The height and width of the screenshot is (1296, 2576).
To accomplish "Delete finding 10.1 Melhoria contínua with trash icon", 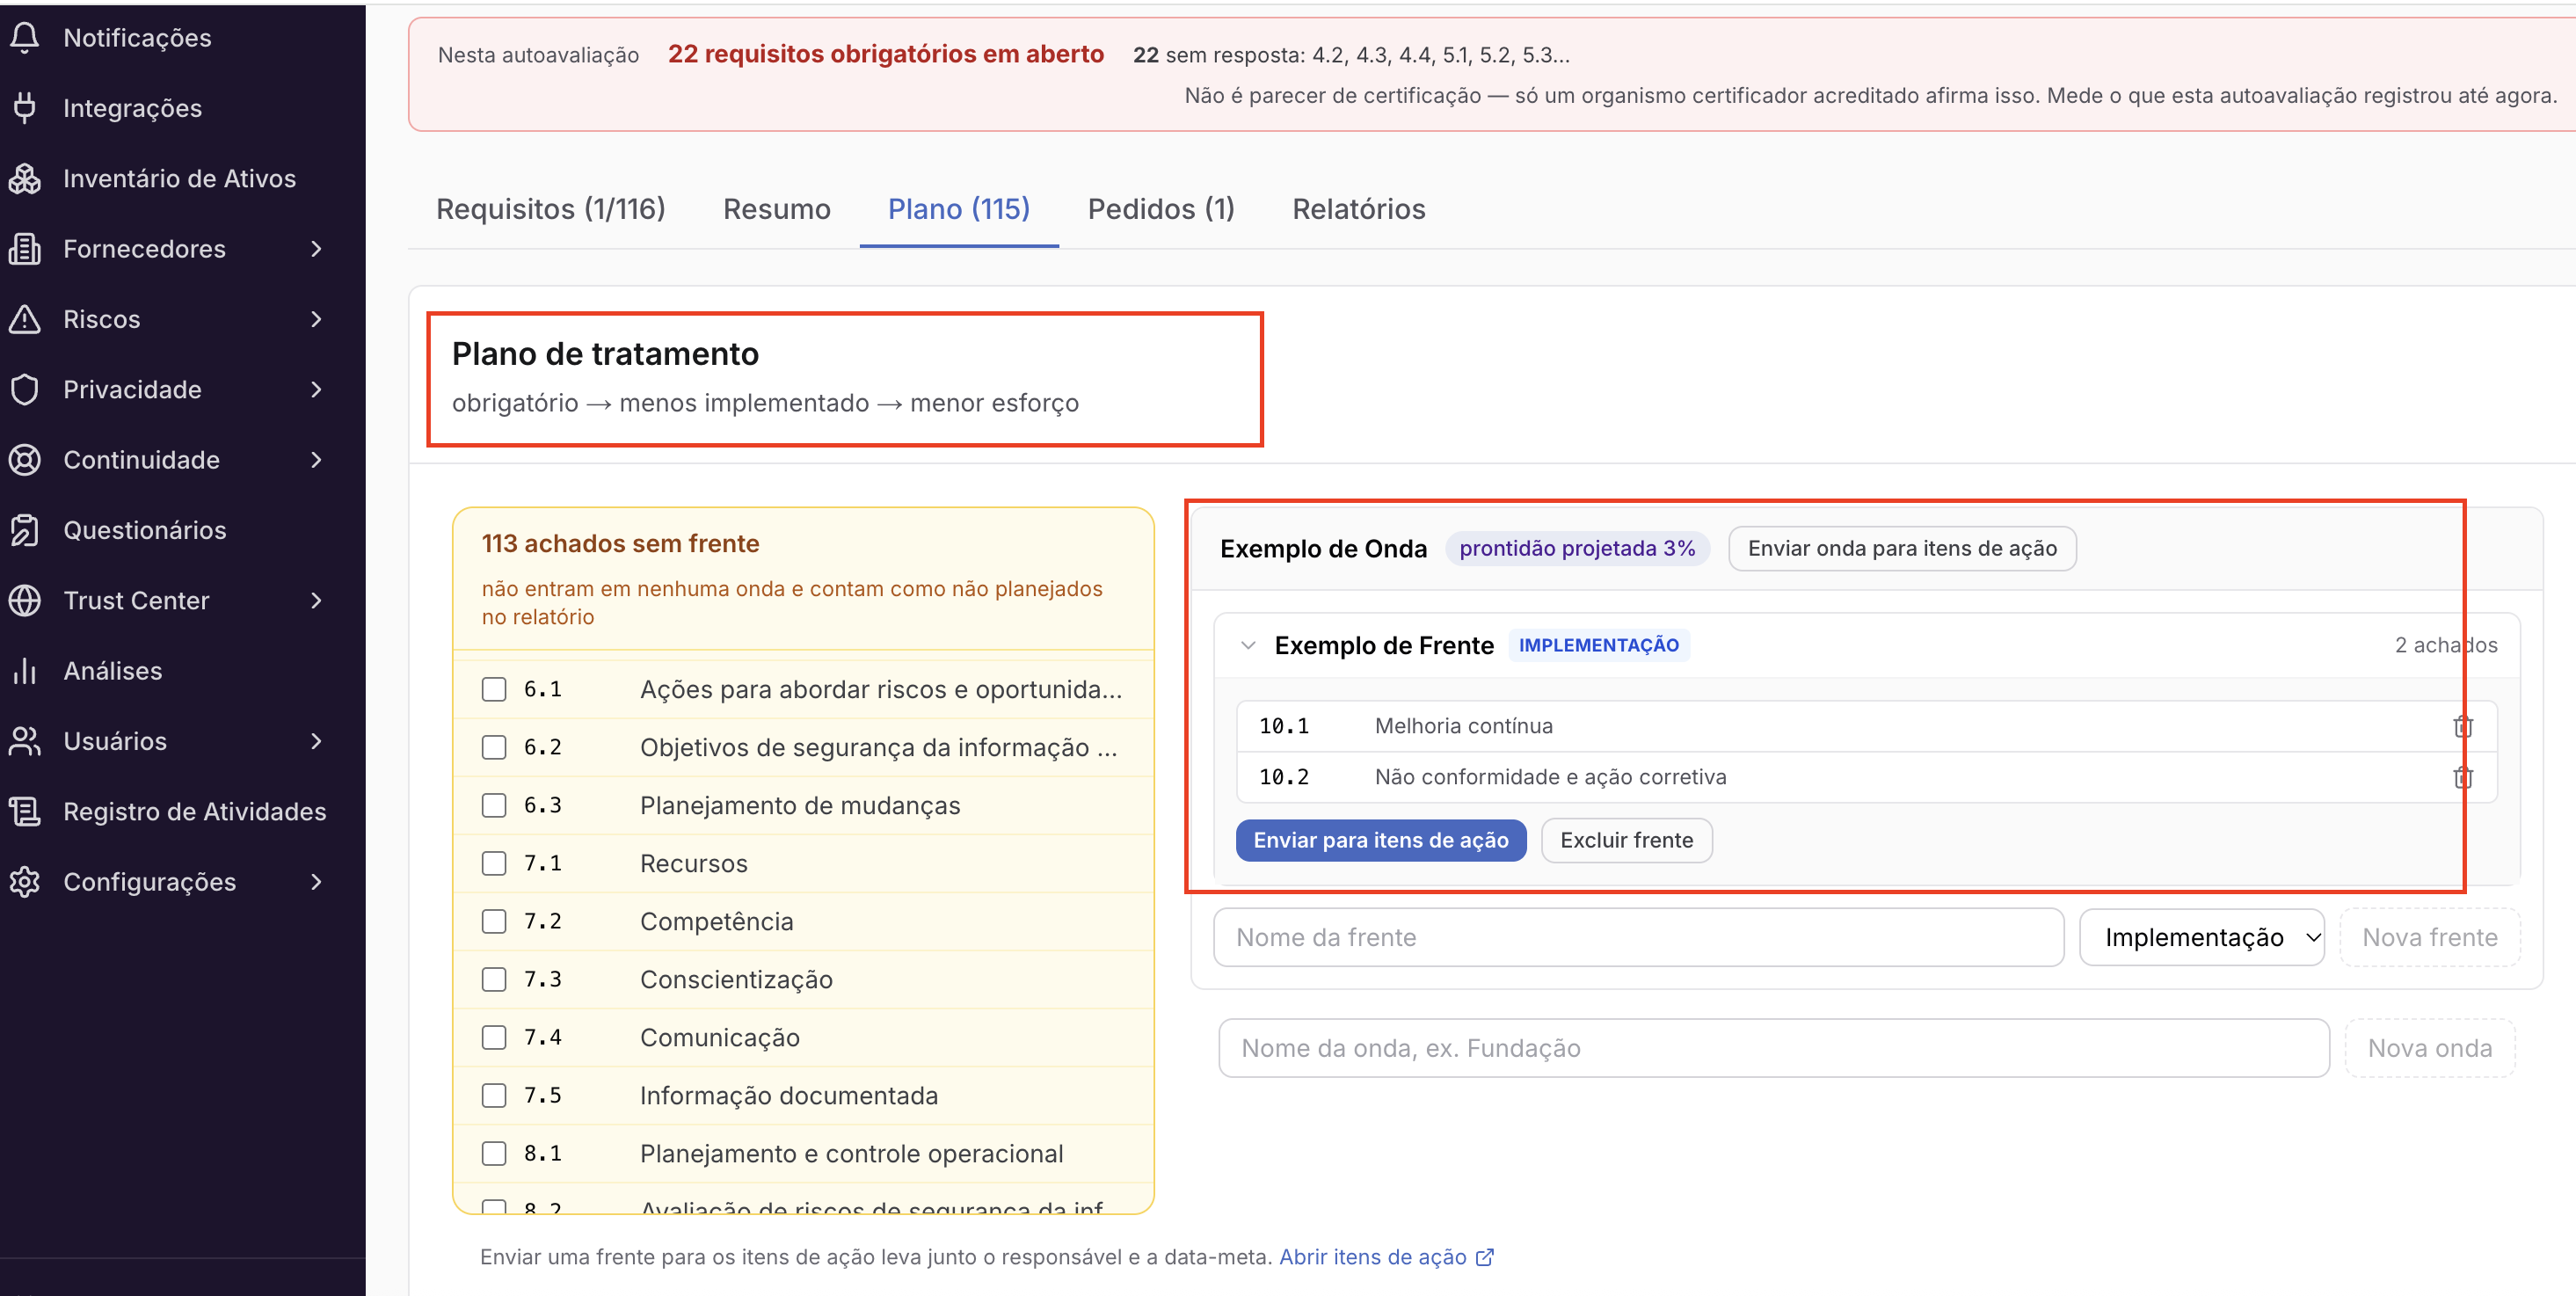I will (x=2463, y=726).
